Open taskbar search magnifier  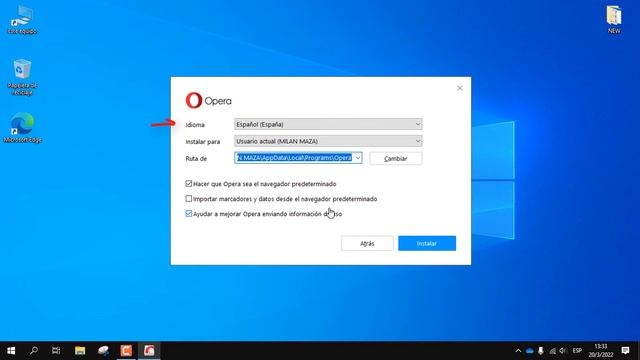(34, 351)
